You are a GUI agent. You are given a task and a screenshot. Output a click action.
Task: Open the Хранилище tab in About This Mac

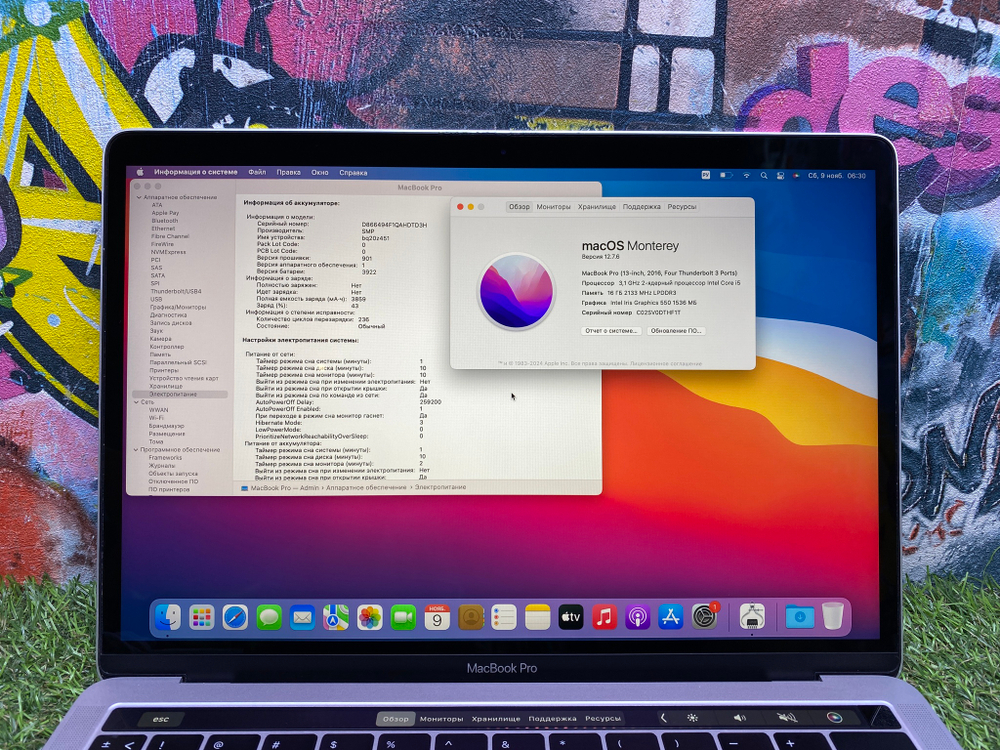click(597, 207)
